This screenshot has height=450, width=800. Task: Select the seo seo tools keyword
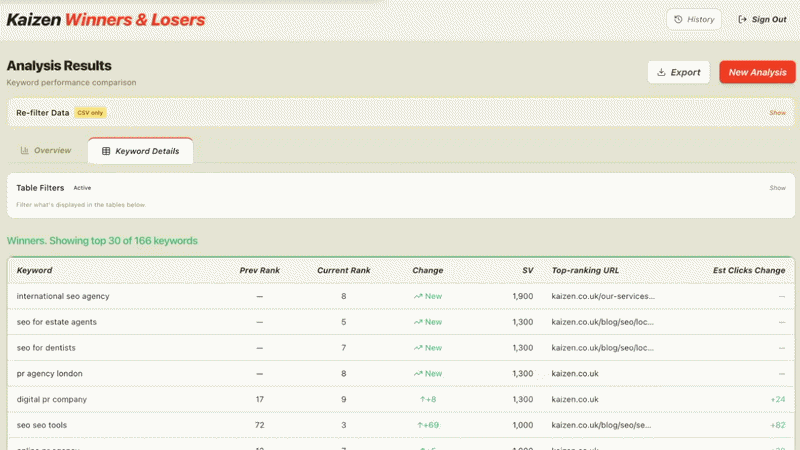[x=42, y=425]
